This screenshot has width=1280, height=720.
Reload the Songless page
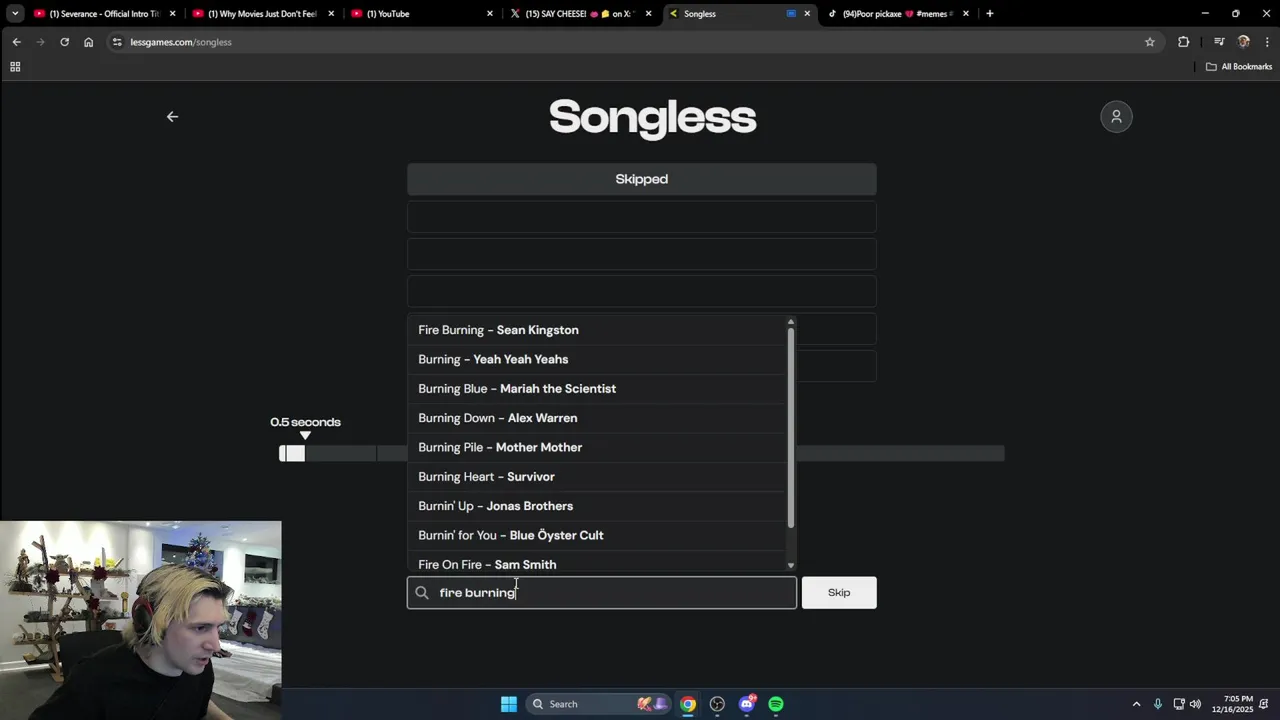[x=64, y=42]
